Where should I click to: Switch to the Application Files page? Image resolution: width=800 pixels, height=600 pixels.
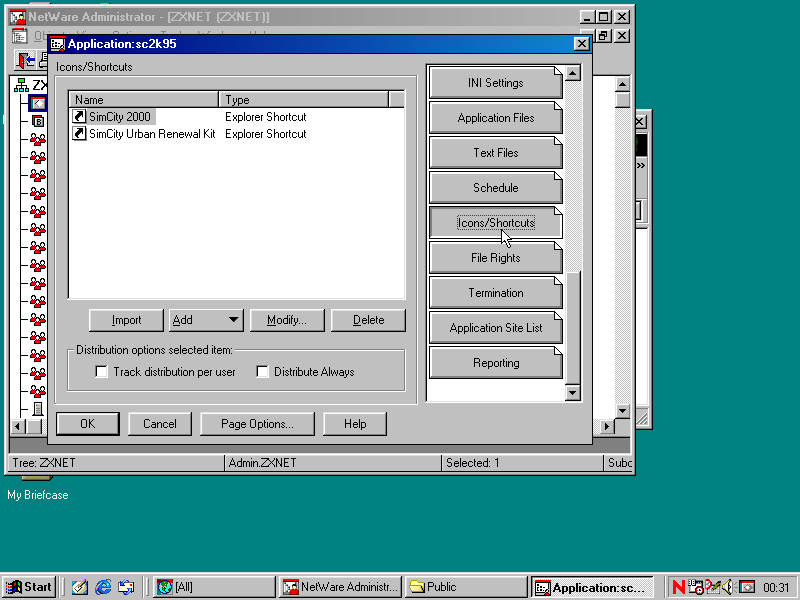coord(495,118)
